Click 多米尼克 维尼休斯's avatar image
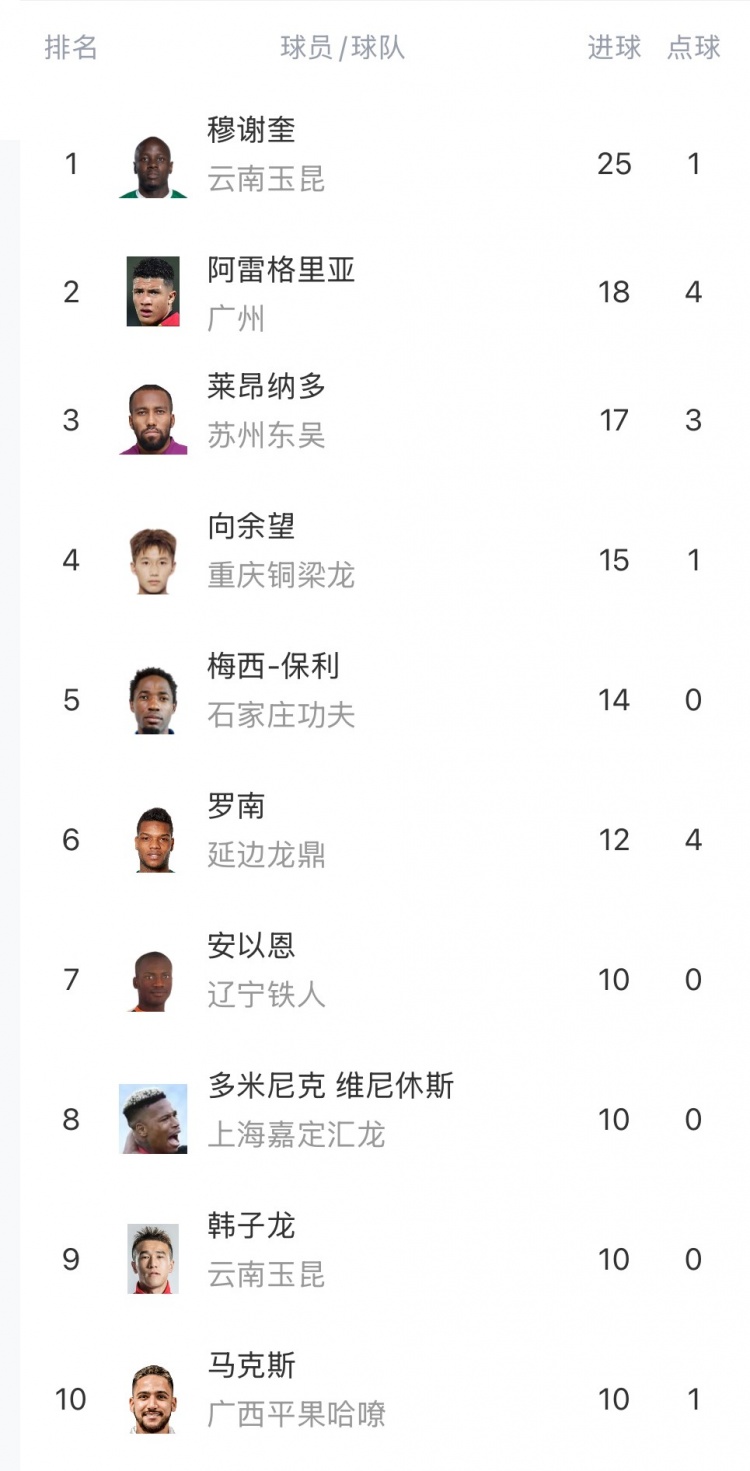The height and width of the screenshot is (1471, 750). (153, 1120)
